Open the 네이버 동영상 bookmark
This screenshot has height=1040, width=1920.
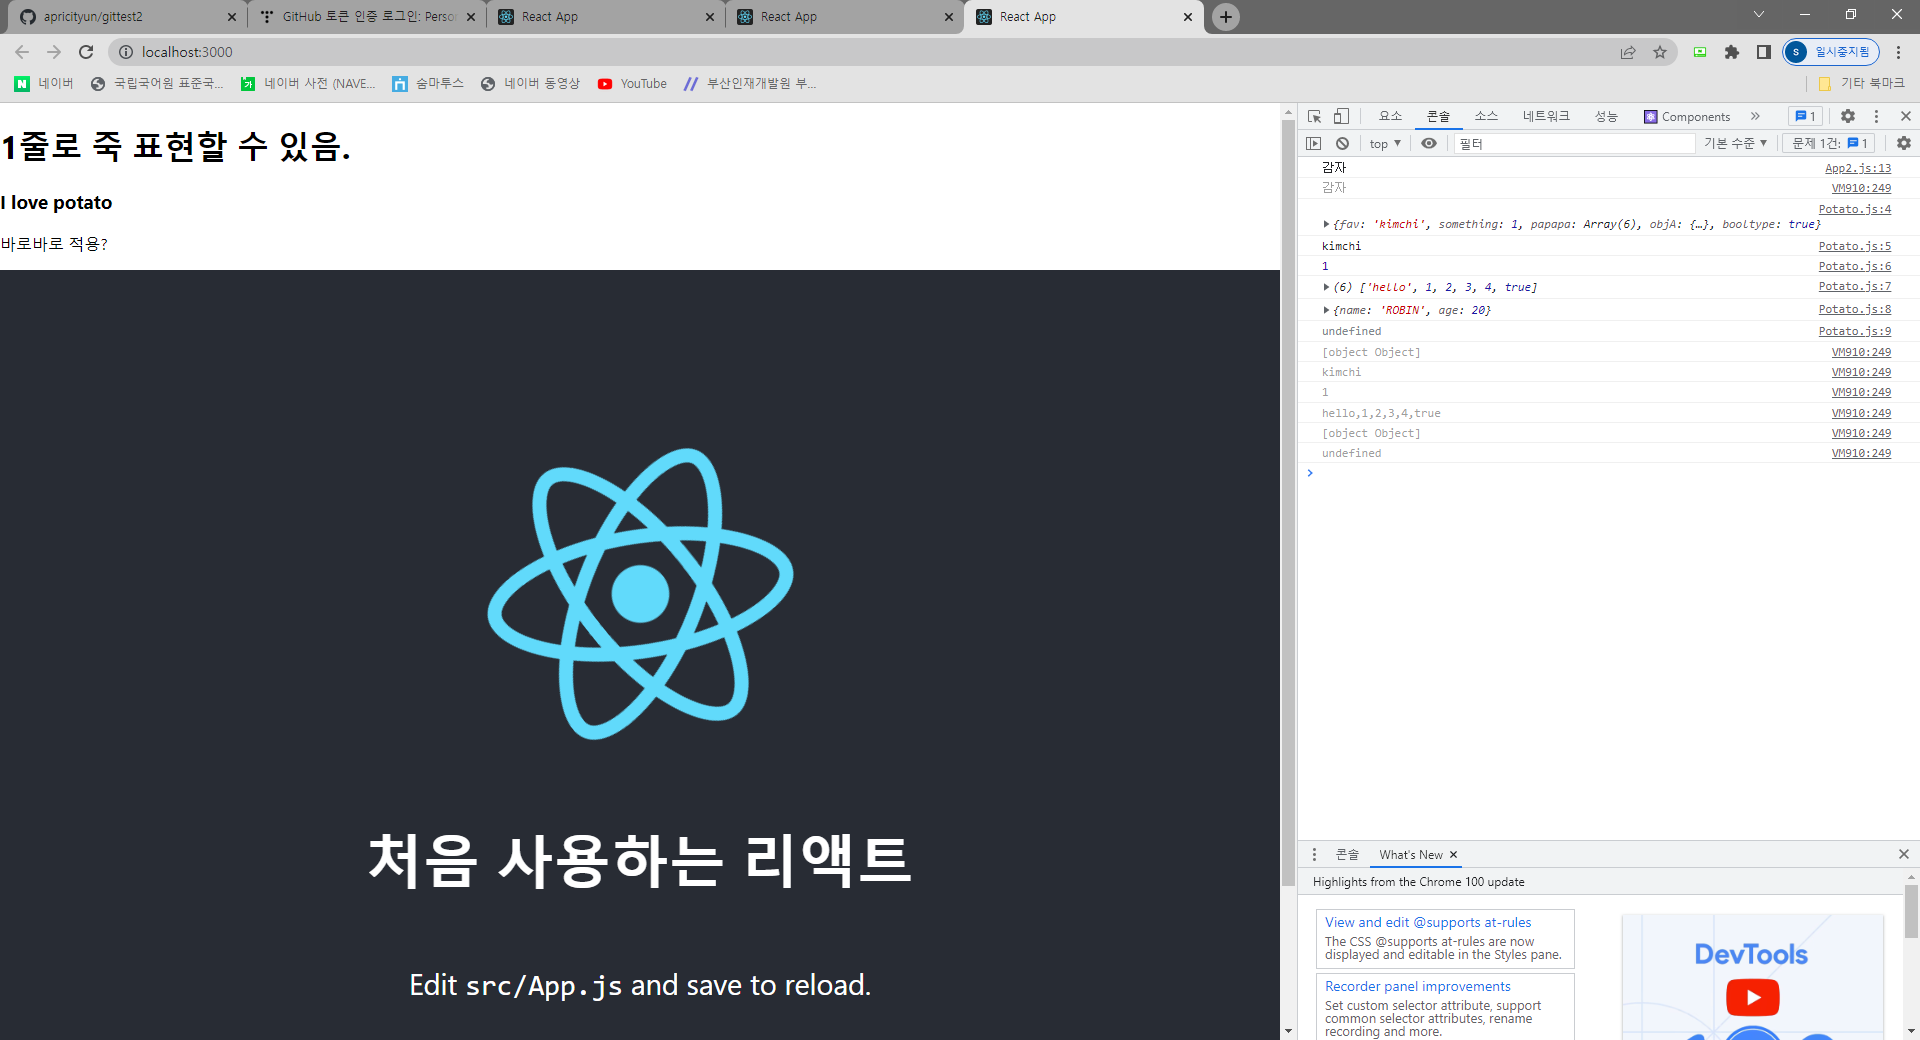tap(530, 84)
